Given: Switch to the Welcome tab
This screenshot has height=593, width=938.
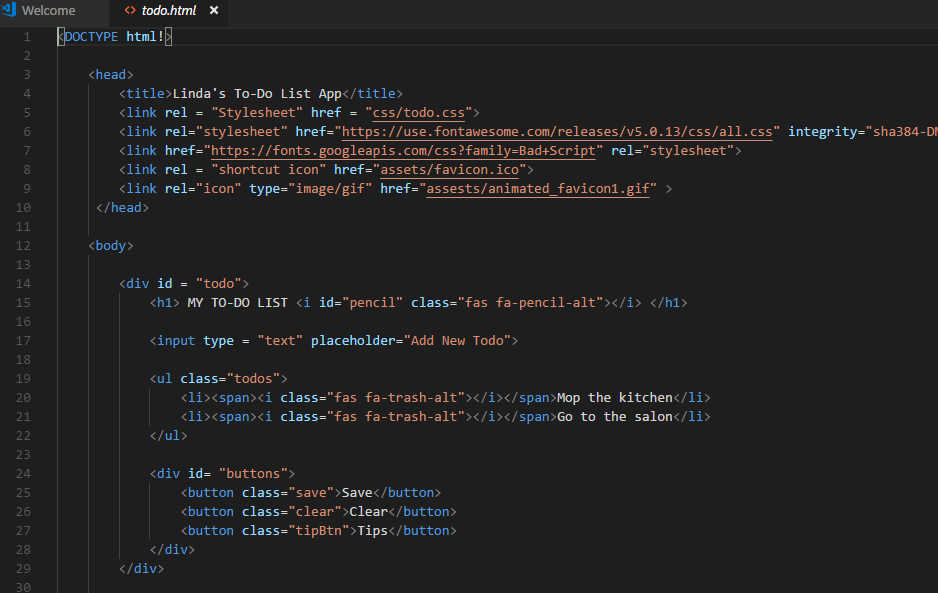Looking at the screenshot, I should (48, 11).
